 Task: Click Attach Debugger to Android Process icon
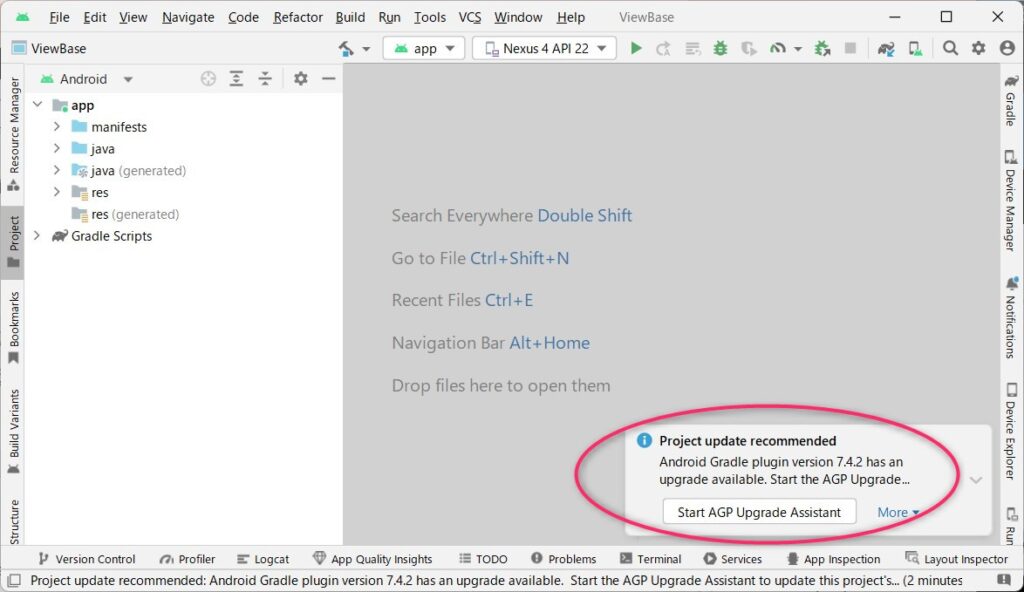pos(822,48)
